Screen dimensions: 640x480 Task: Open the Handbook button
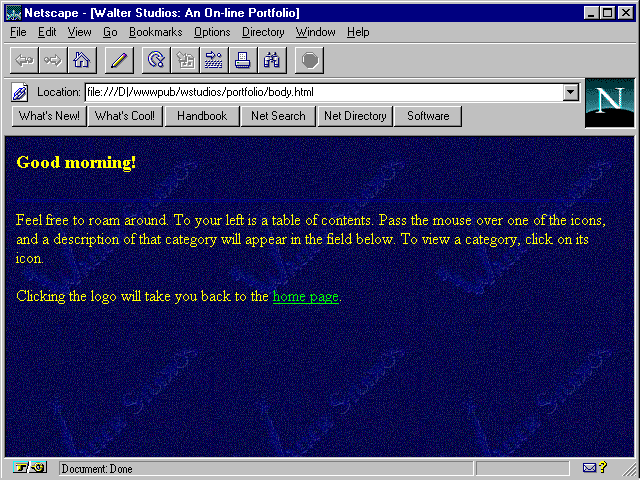tap(202, 116)
